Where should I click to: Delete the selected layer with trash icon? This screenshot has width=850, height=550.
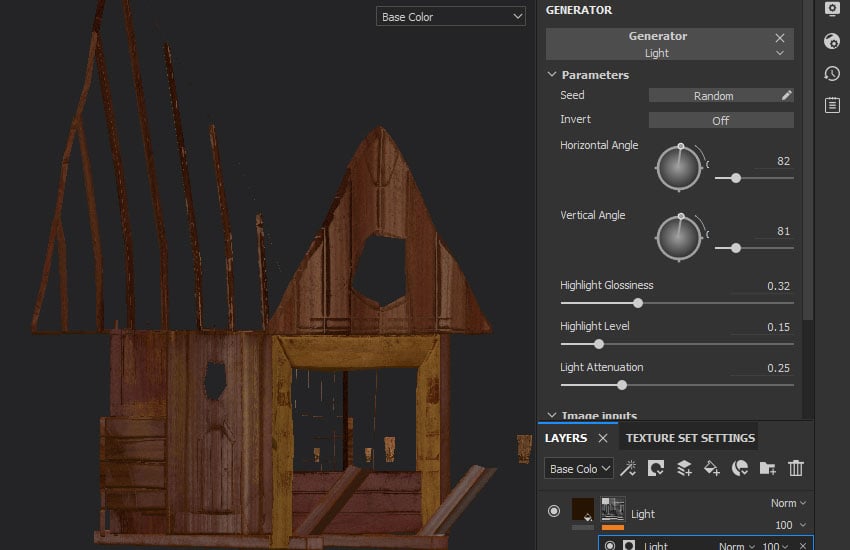[x=796, y=468]
